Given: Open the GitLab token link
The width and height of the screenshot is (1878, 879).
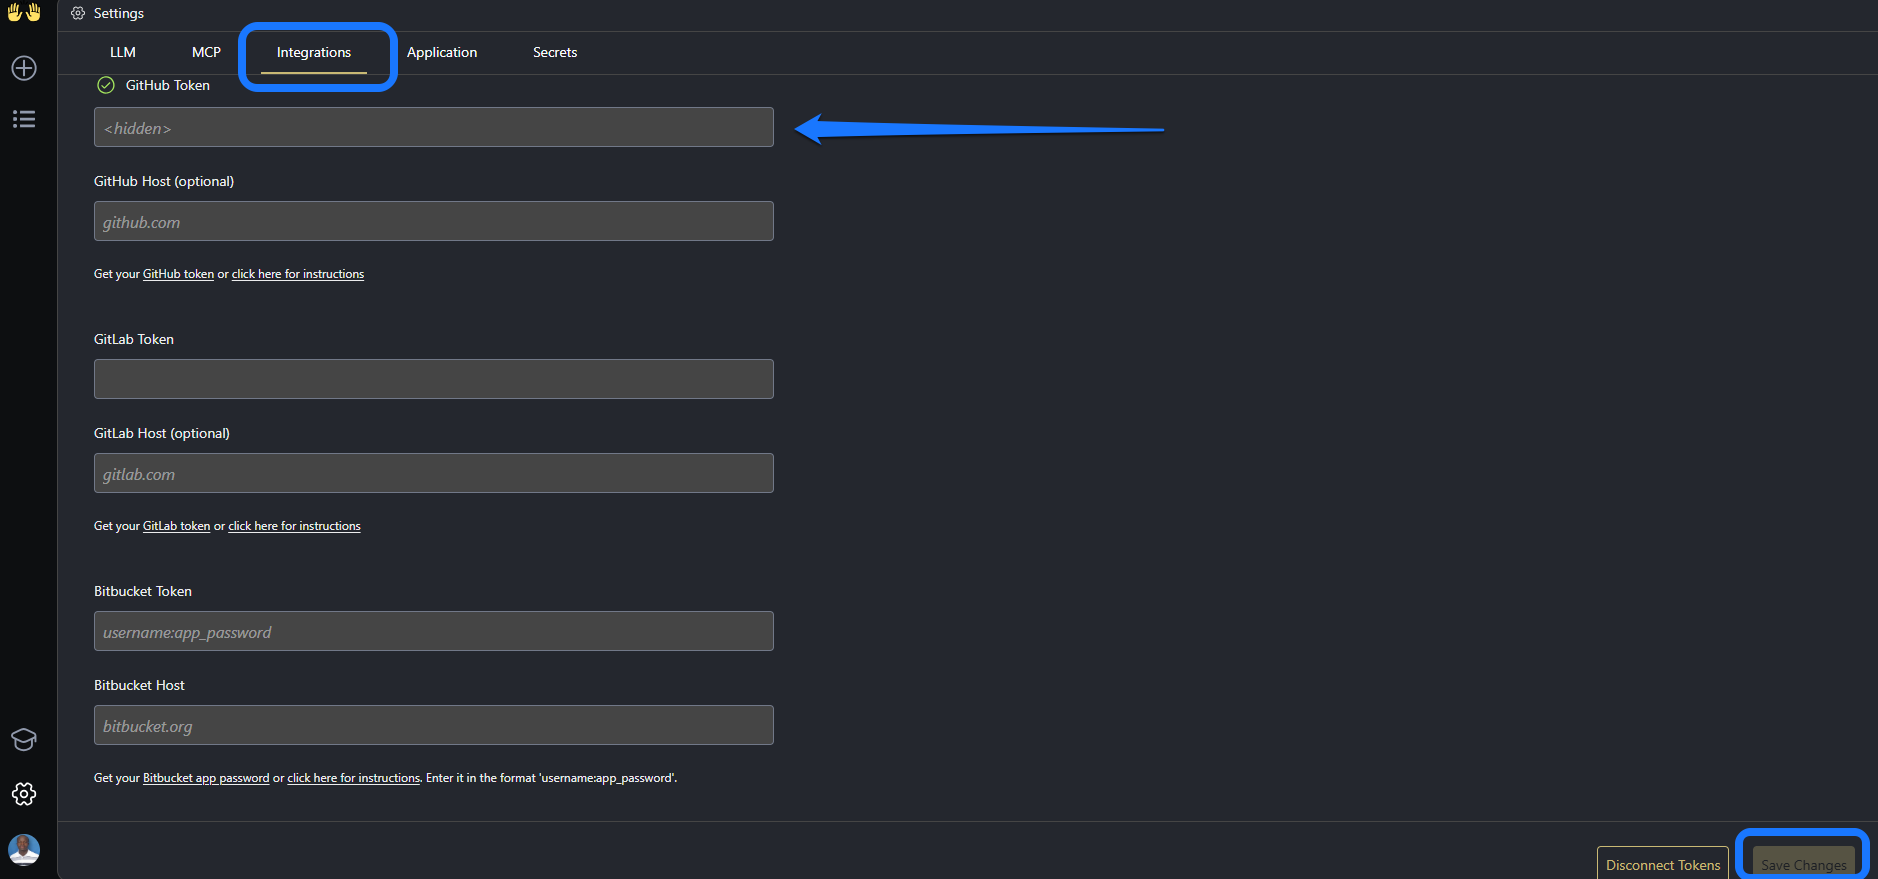Looking at the screenshot, I should 176,526.
